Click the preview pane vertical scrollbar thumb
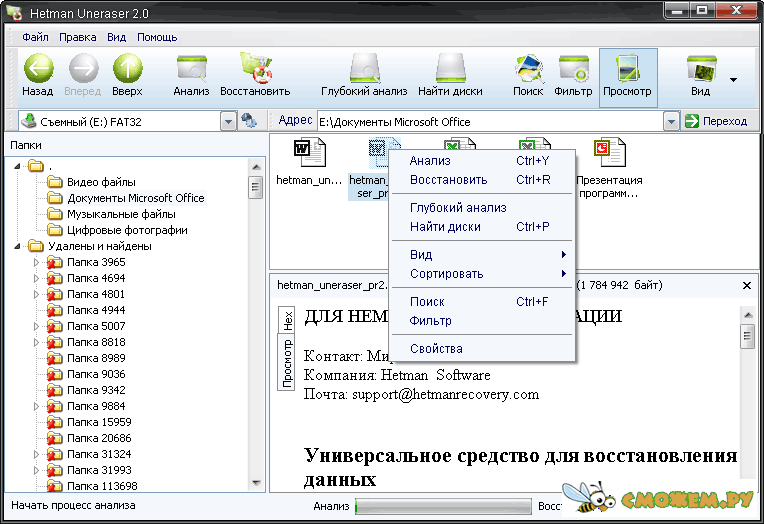The height and width of the screenshot is (524, 764). tap(747, 336)
